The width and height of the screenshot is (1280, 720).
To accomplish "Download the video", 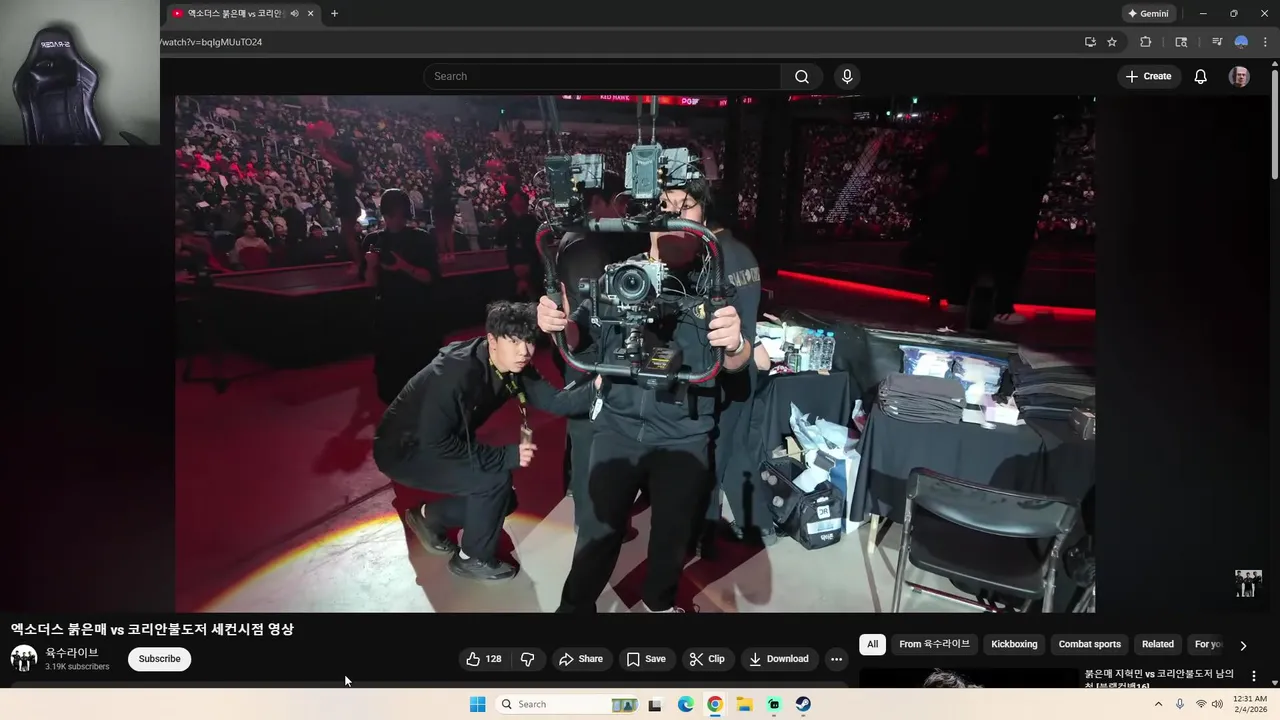I will [779, 659].
